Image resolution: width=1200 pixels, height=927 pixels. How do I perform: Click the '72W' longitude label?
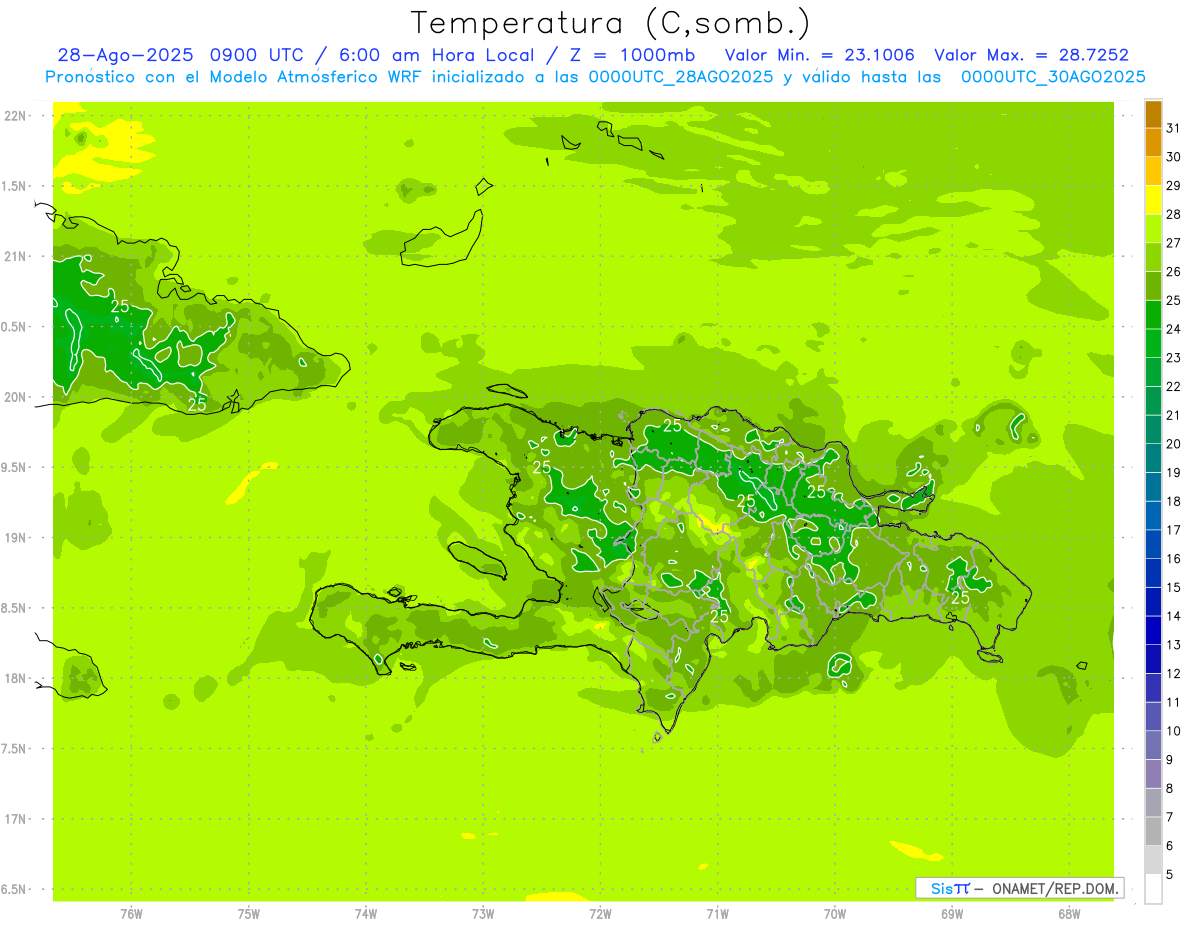(x=600, y=913)
